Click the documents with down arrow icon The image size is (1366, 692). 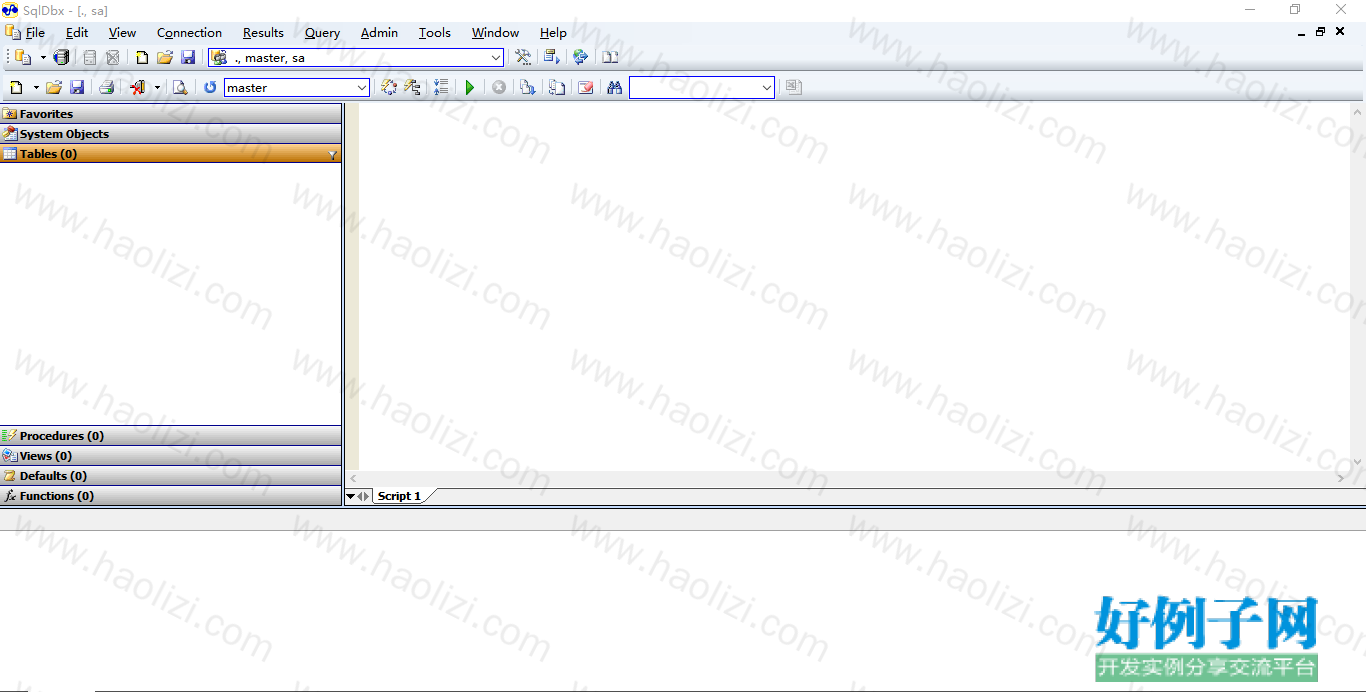coord(528,88)
